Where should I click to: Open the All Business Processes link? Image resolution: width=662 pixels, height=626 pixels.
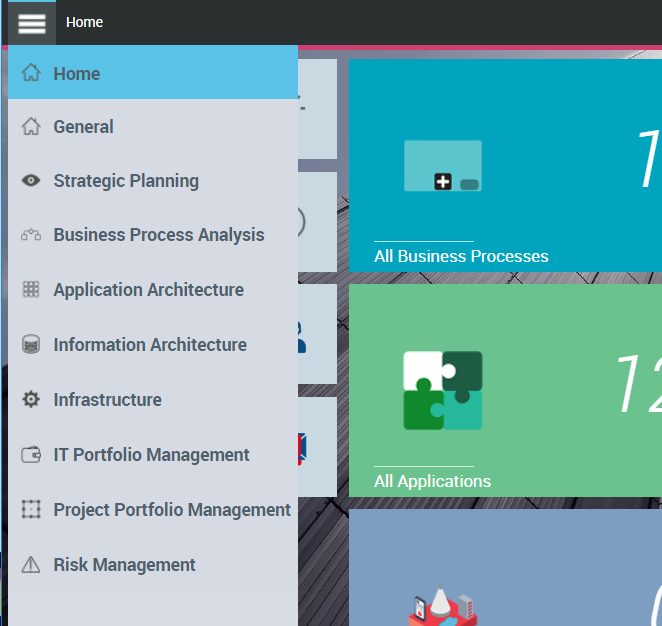click(x=461, y=256)
